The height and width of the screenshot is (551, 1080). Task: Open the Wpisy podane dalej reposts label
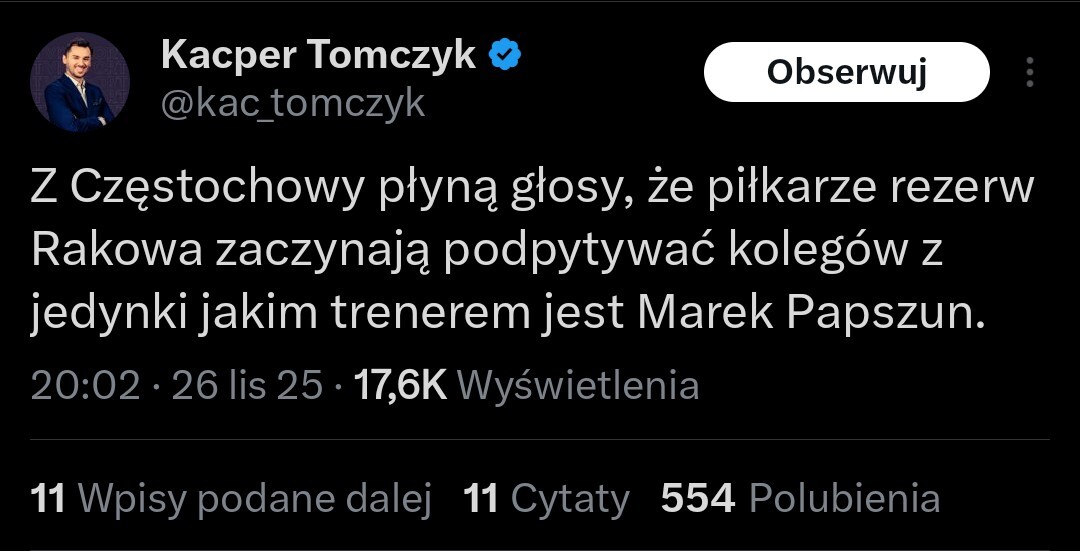tap(253, 497)
